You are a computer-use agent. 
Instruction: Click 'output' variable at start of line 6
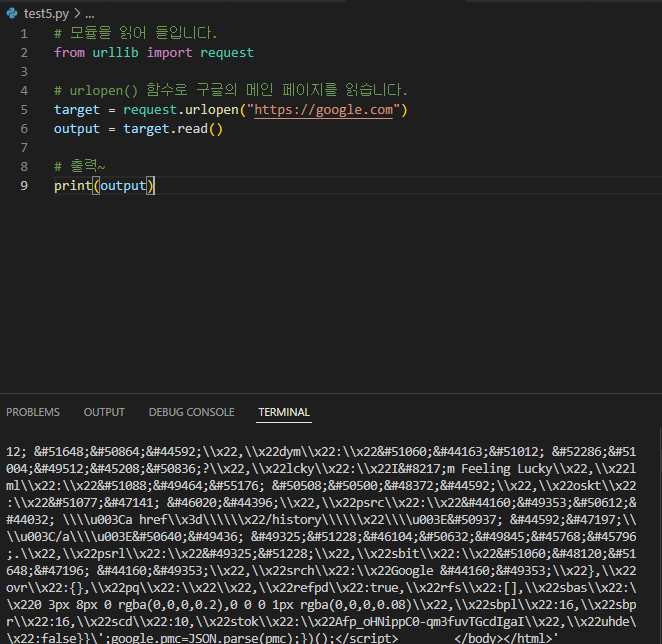coord(77,129)
